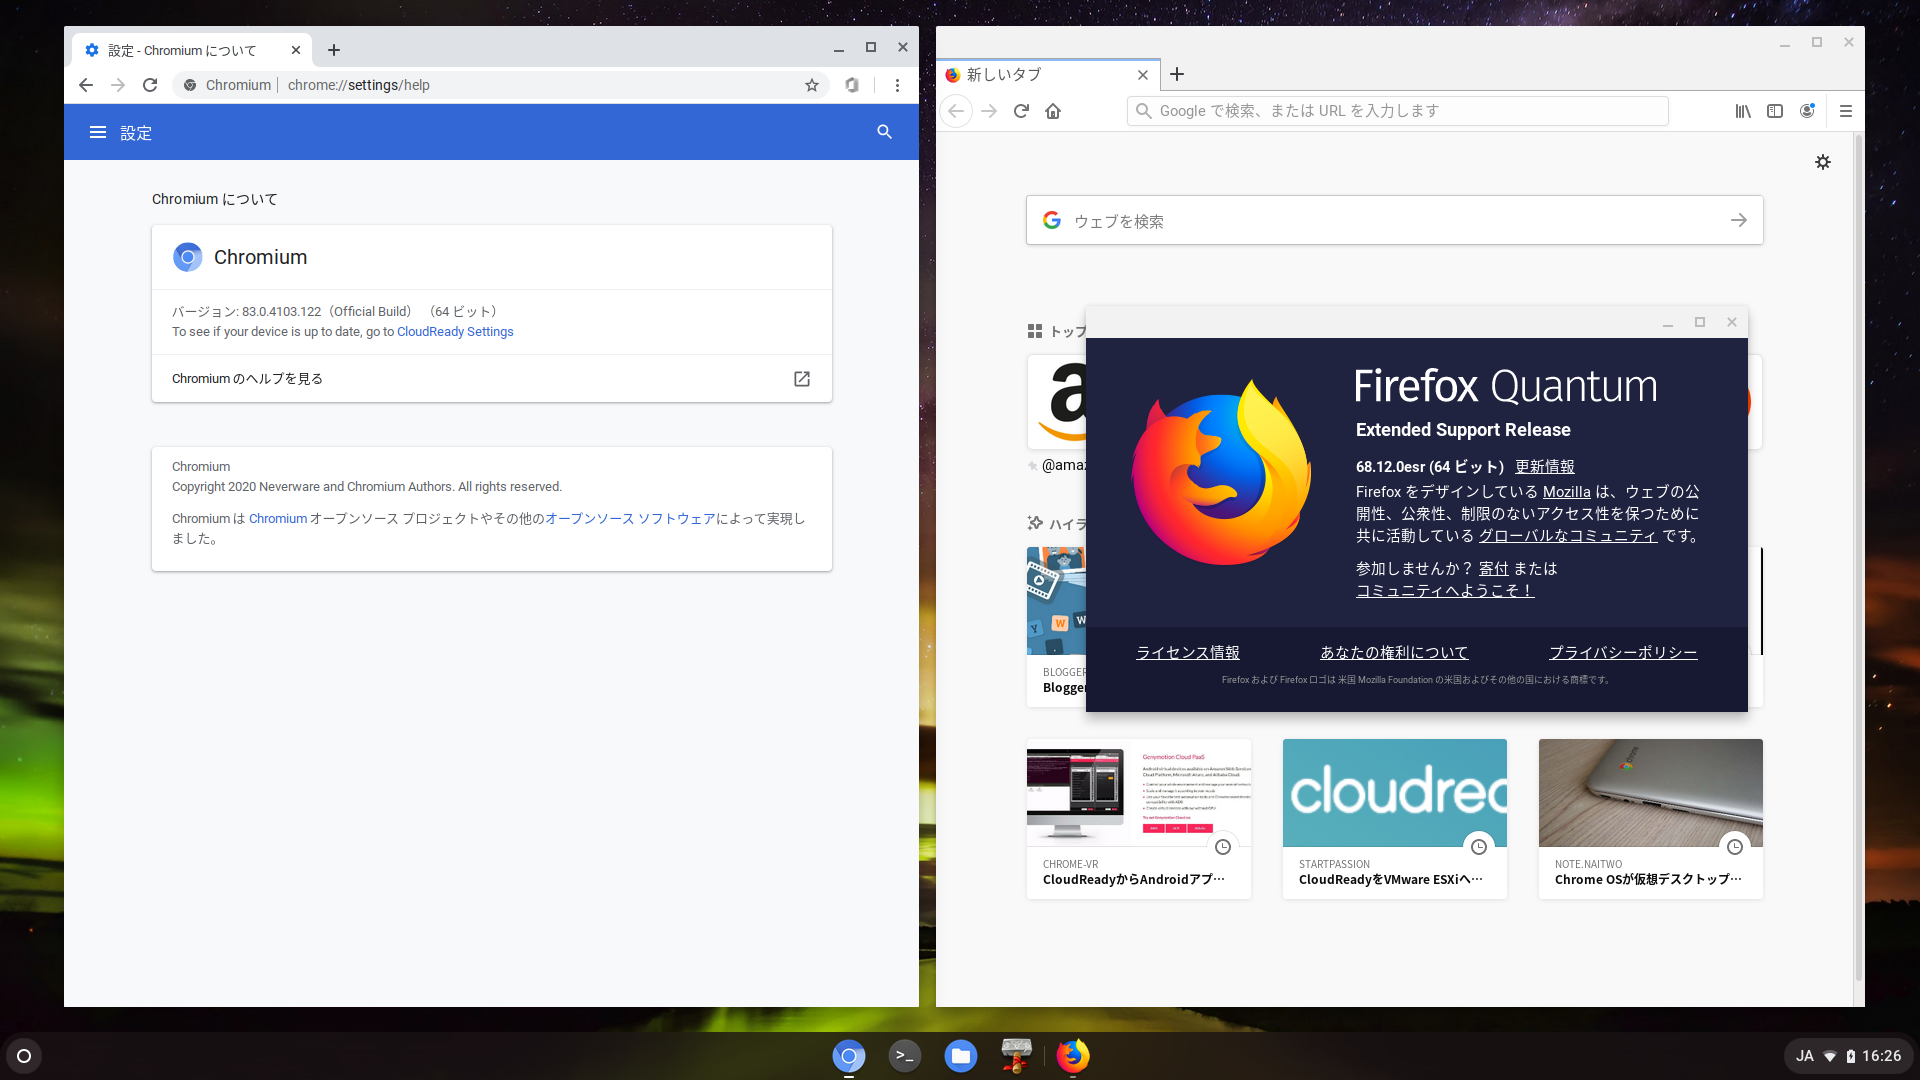Screen dimensions: 1920x1080
Task: Open Files app in shelf
Action: tap(960, 1055)
